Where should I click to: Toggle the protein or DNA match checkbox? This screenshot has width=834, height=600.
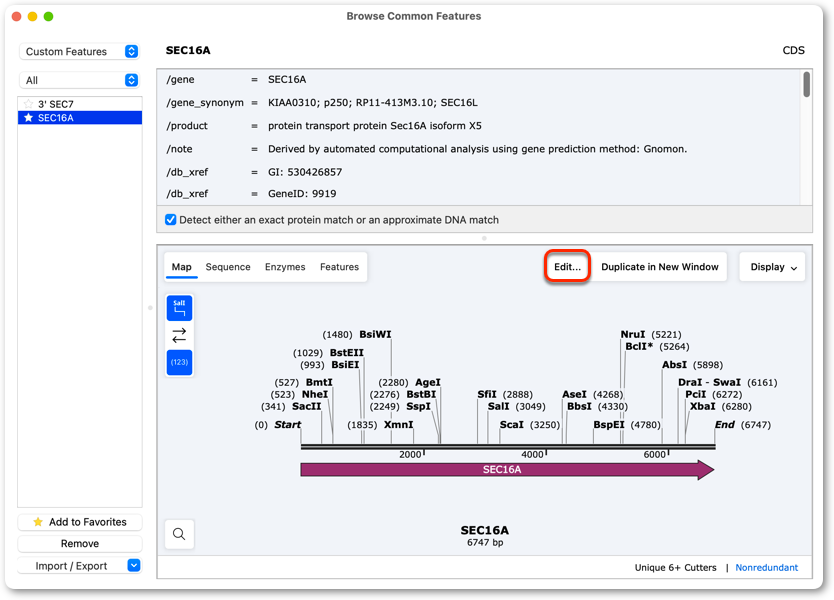tap(171, 220)
